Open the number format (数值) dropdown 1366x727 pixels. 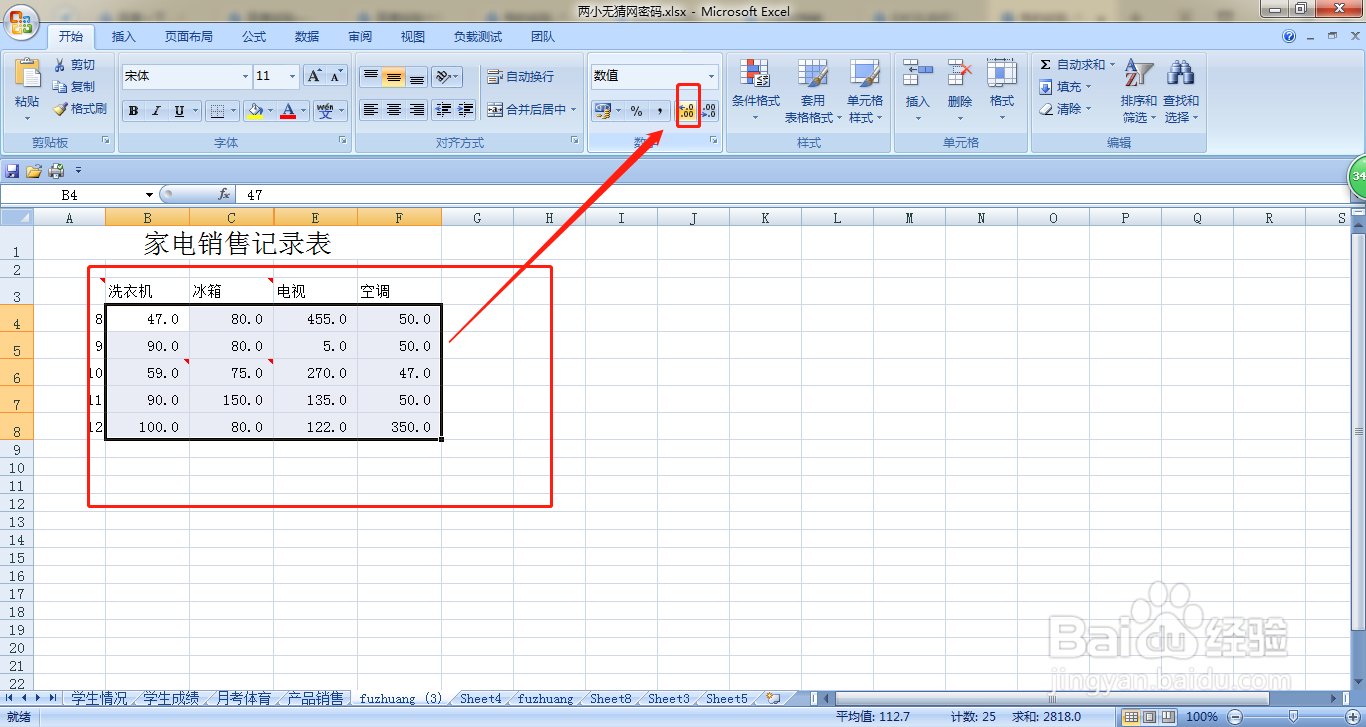712,76
